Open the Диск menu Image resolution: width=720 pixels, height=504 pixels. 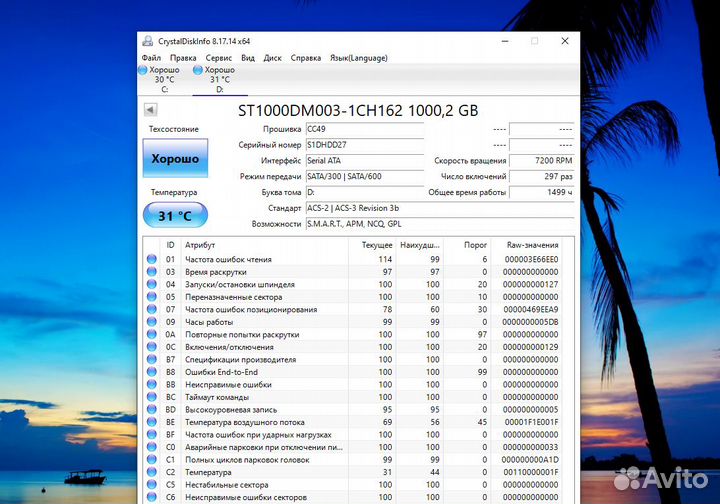[272, 58]
